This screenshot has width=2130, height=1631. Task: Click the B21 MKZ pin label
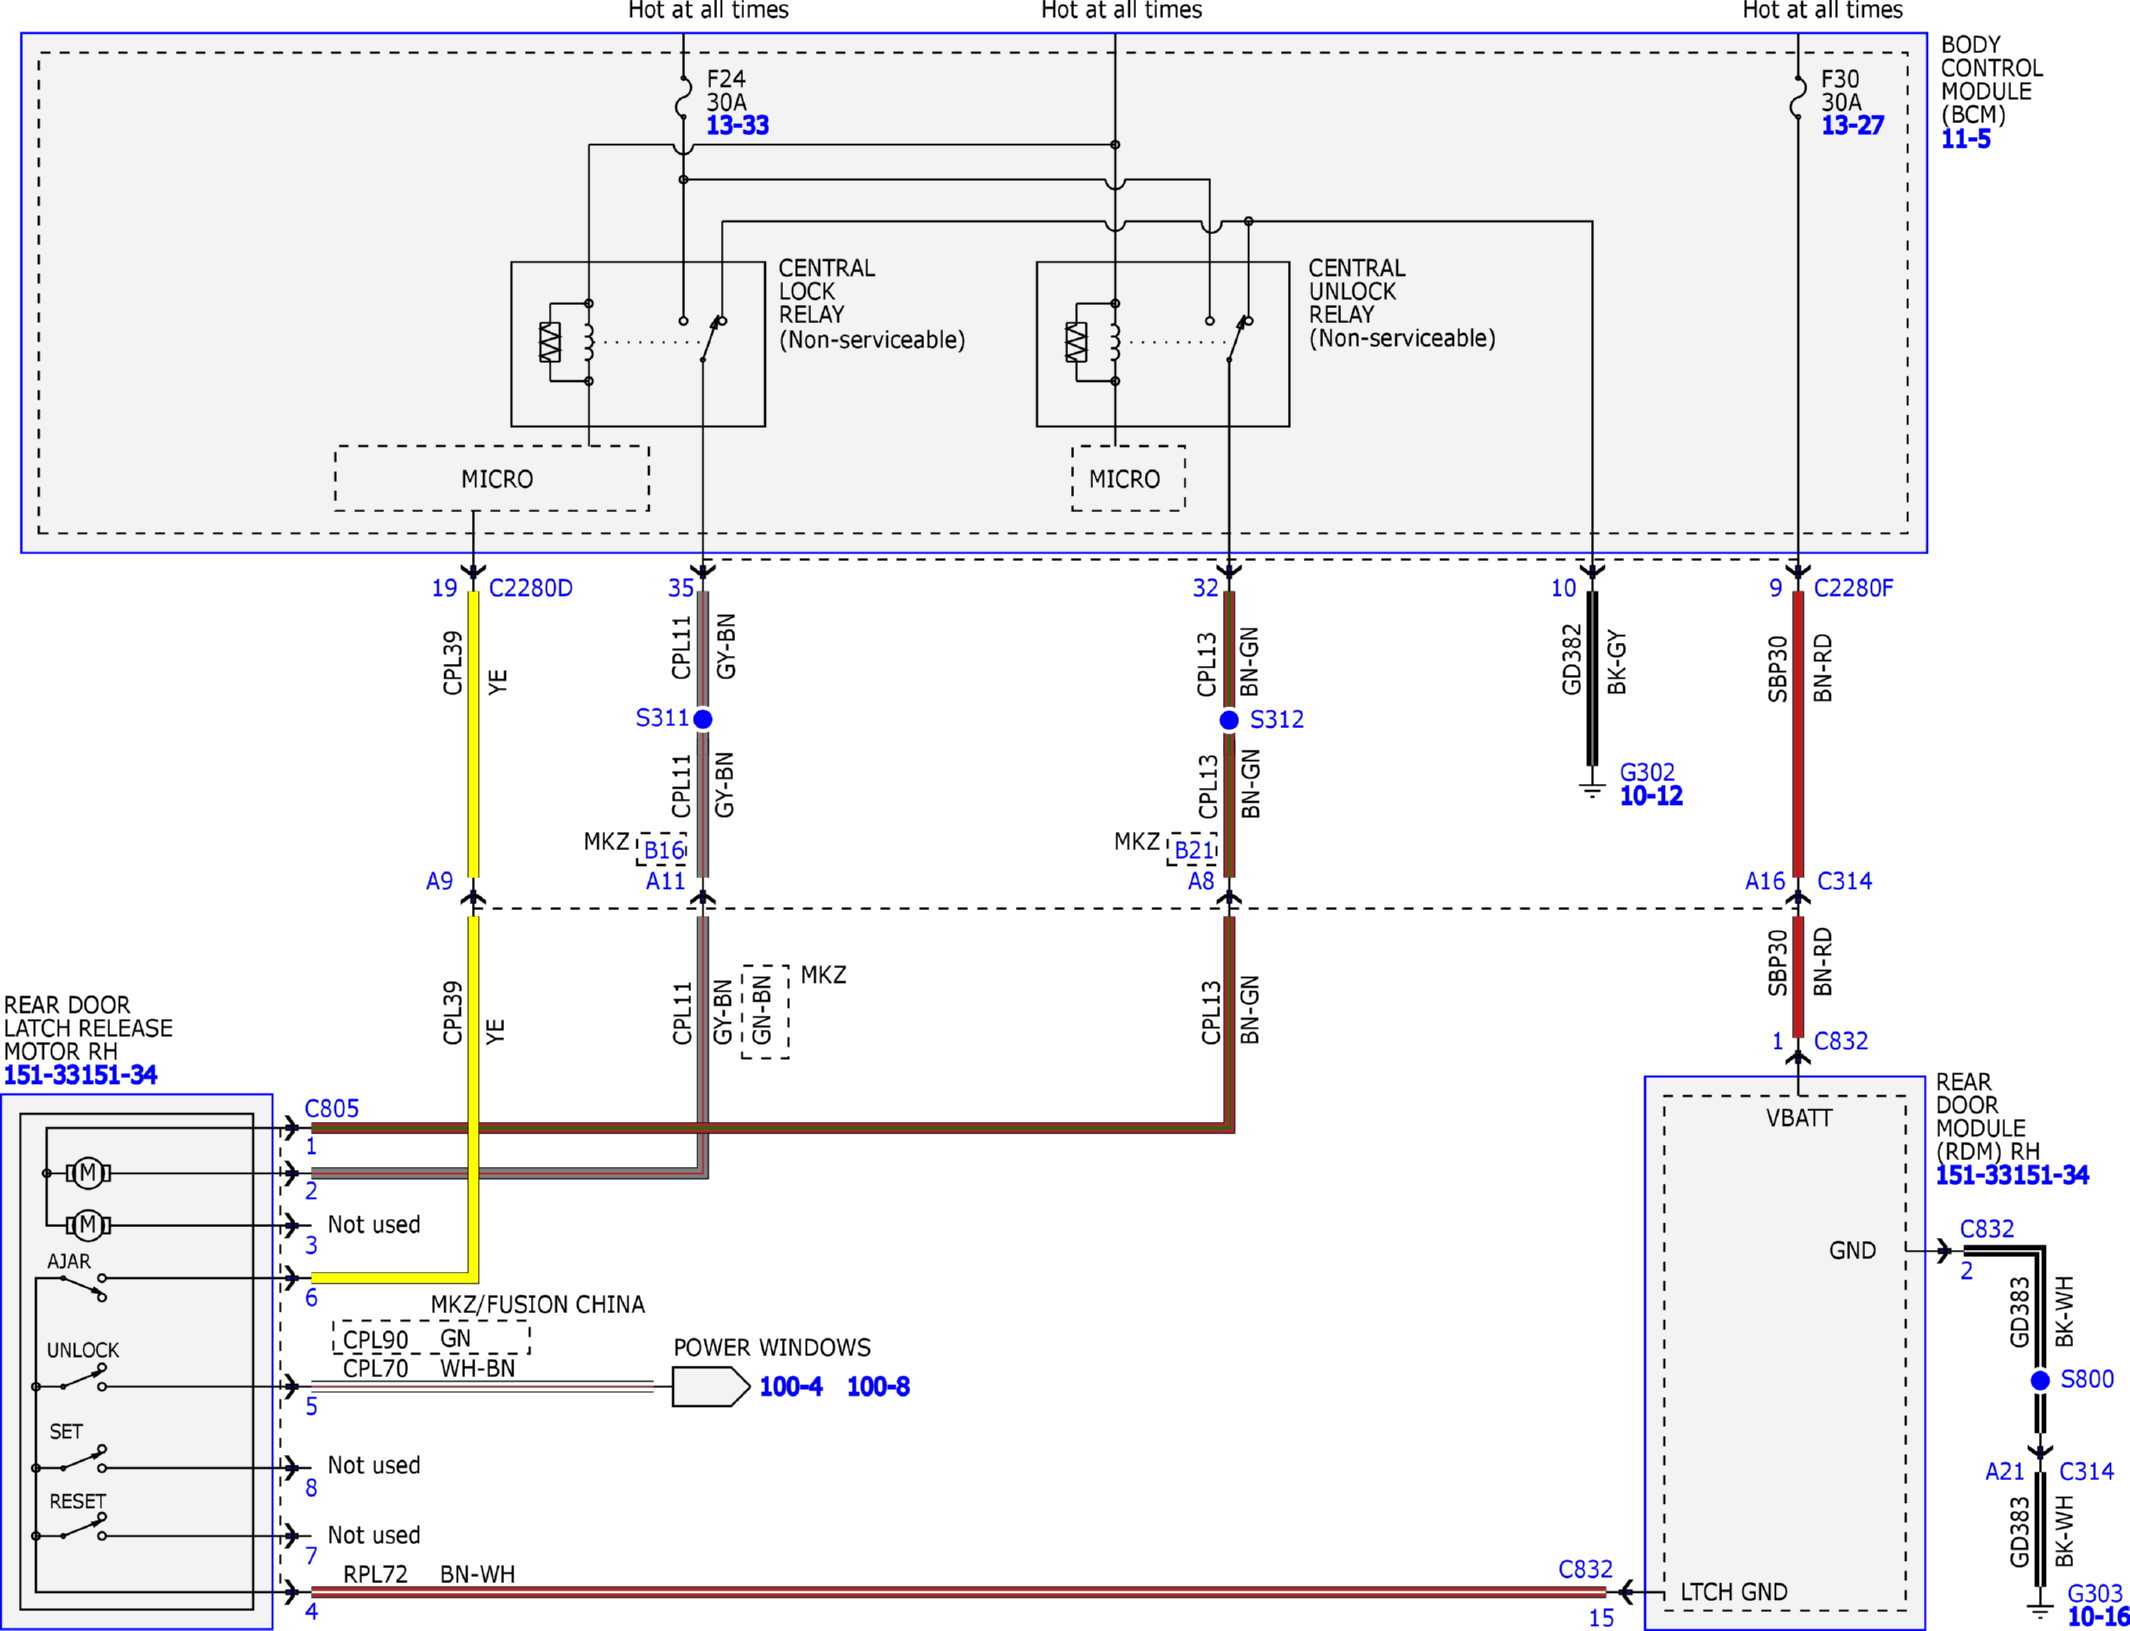click(1194, 850)
